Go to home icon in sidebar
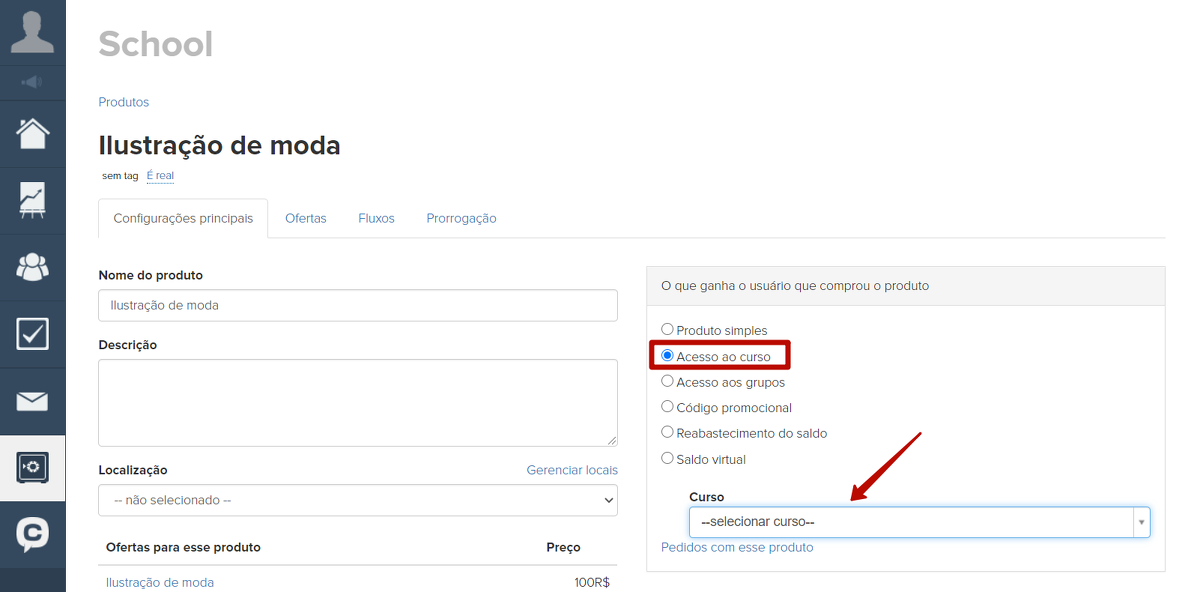The image size is (1200, 592). [32, 133]
